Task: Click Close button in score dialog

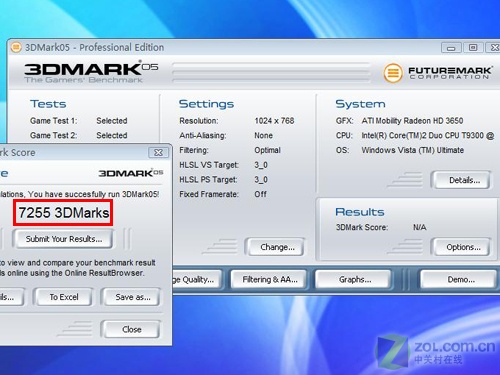Action: (x=132, y=329)
